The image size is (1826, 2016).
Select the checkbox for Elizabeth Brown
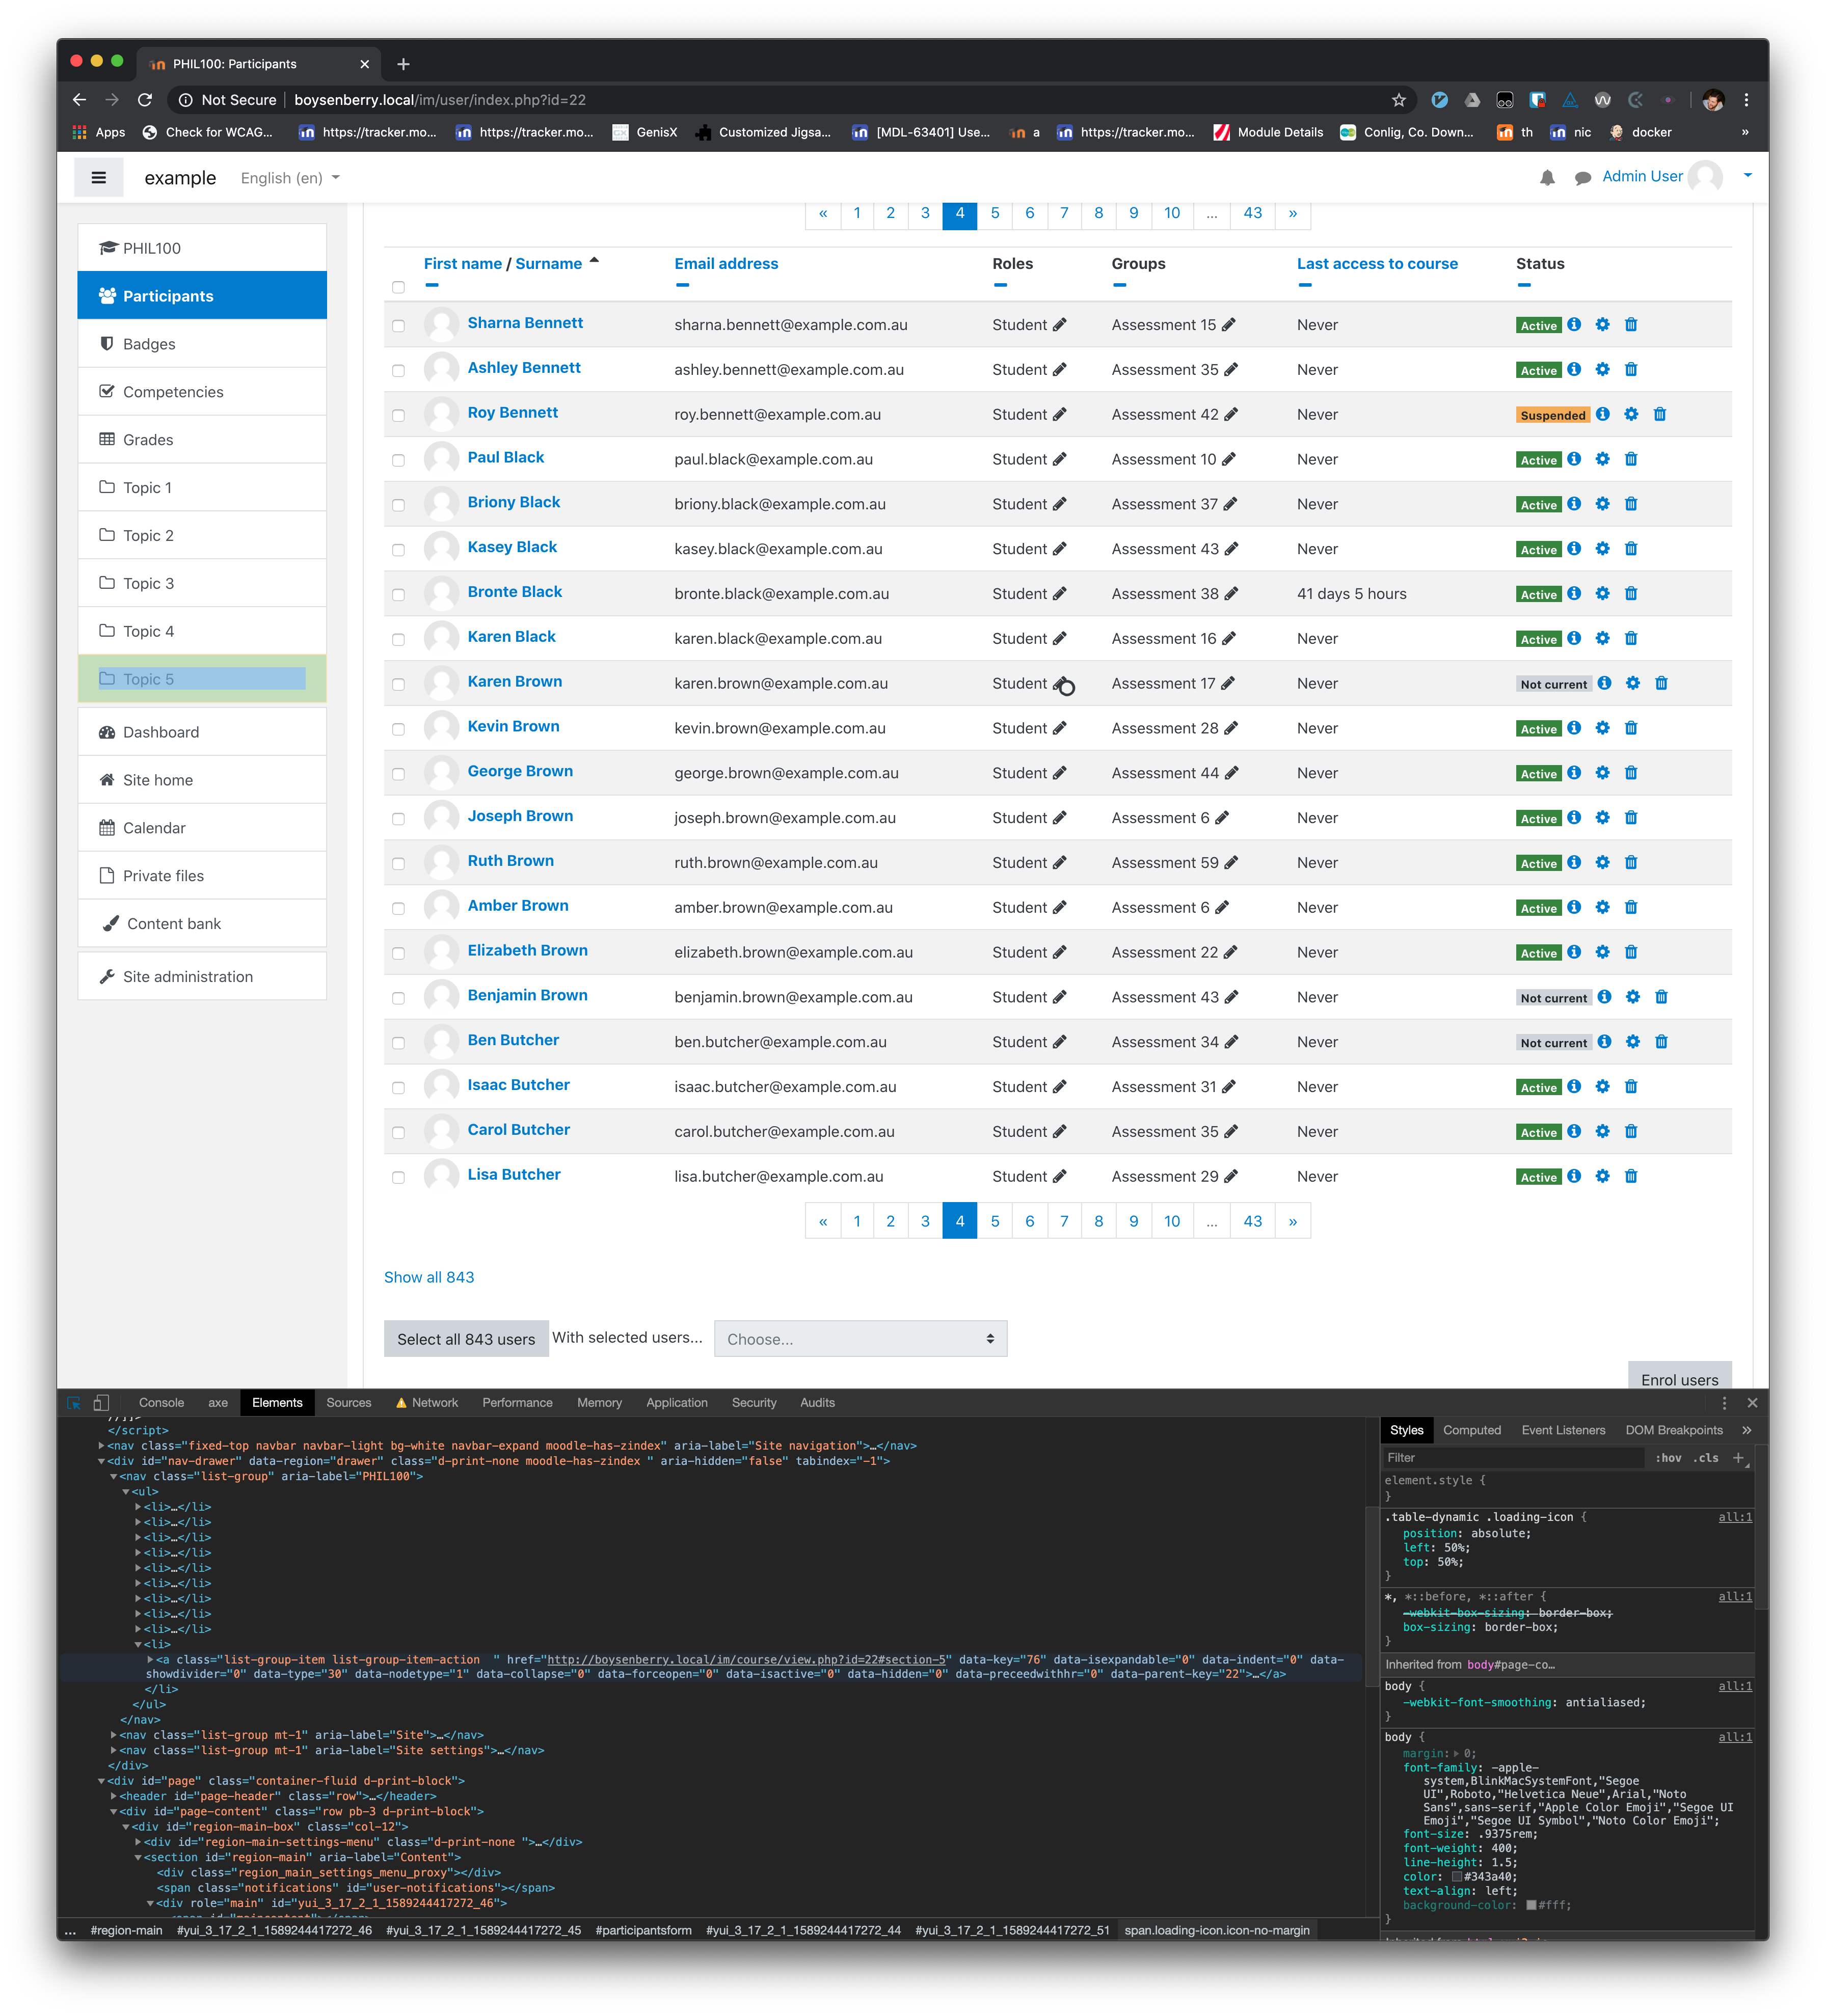click(x=398, y=954)
